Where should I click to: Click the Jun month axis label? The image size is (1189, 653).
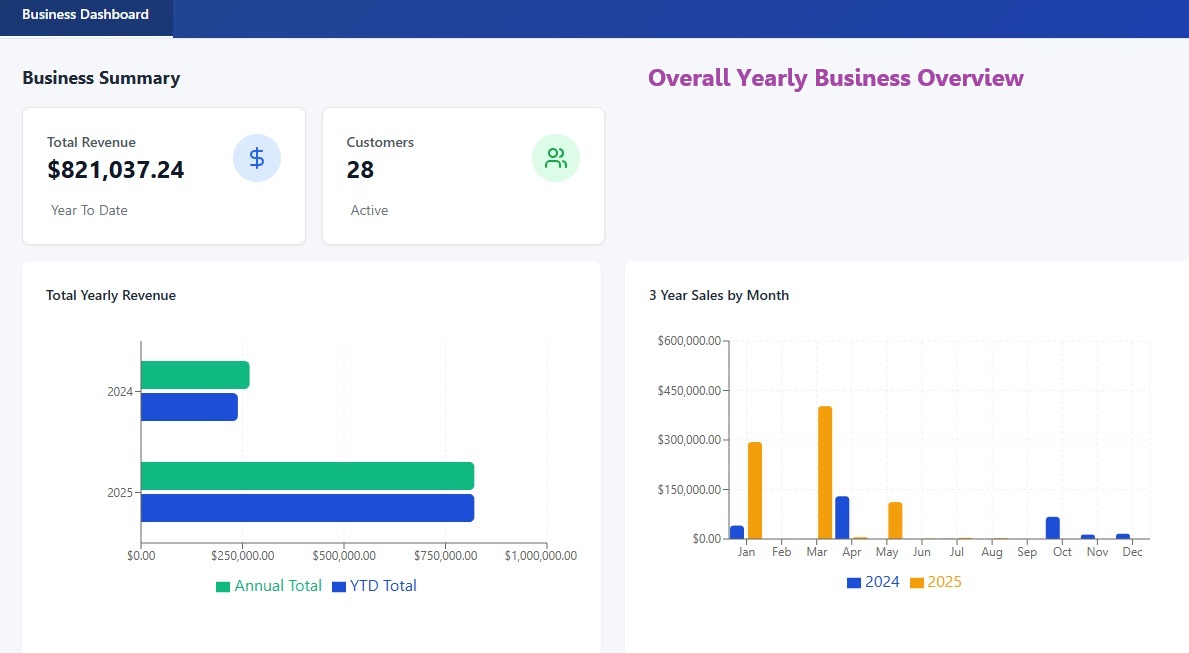click(x=921, y=552)
